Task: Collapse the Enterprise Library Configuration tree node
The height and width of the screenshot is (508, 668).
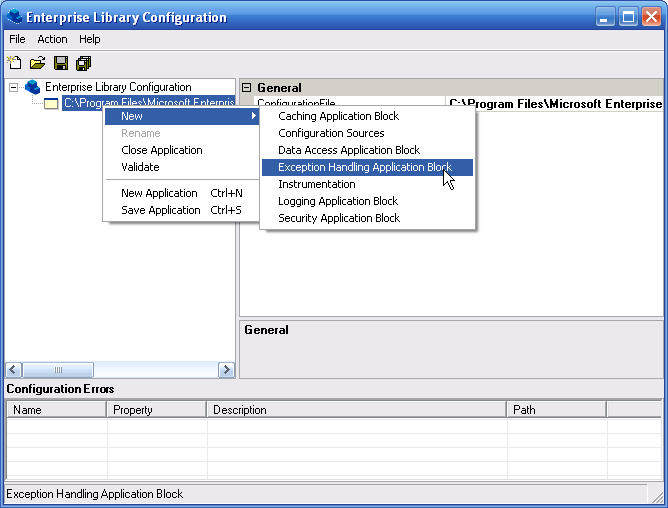Action: pos(13,87)
